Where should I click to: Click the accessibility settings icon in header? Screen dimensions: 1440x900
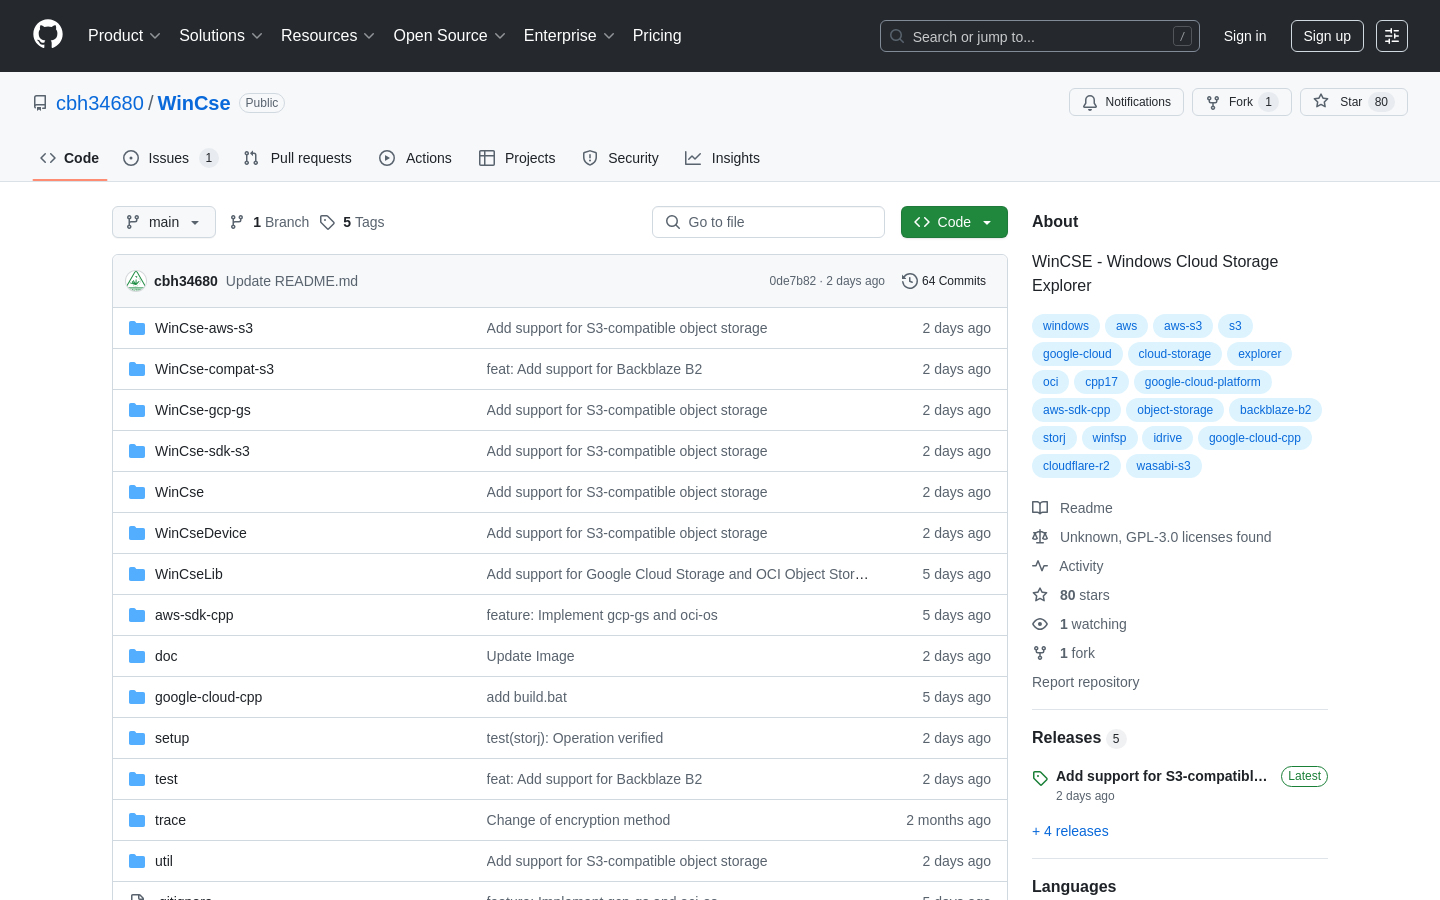coord(1392,36)
